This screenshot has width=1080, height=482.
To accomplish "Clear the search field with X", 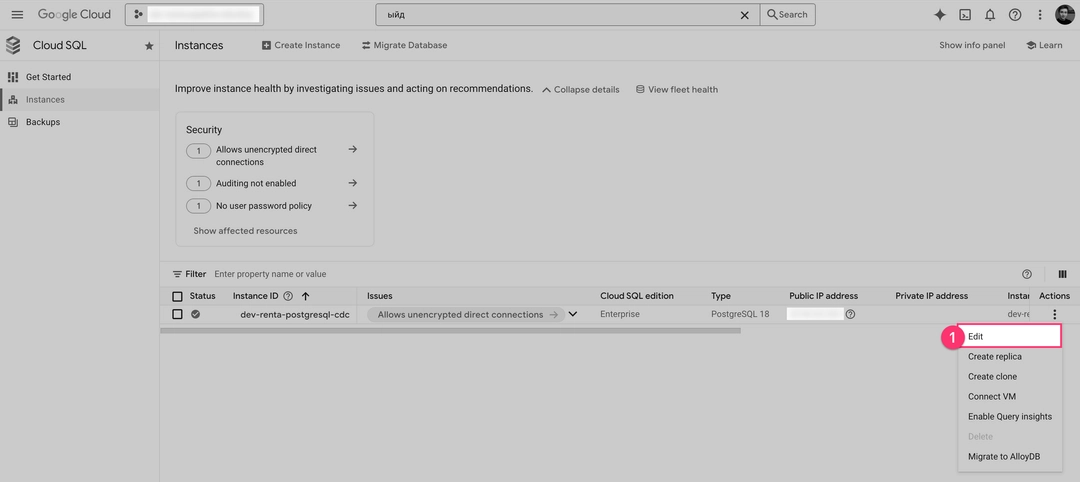I will pos(745,14).
